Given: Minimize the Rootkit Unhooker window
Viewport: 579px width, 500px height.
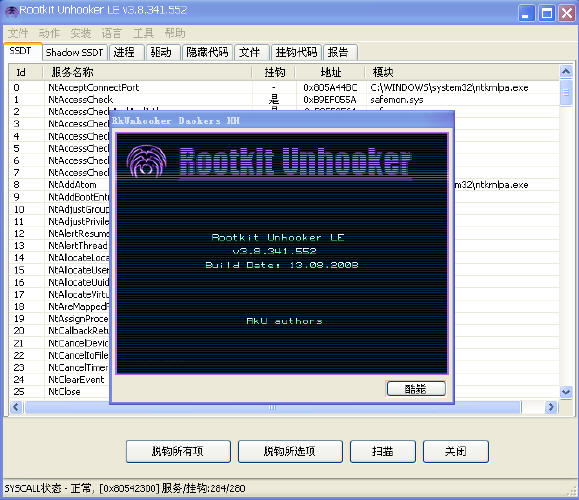Looking at the screenshot, I should click(x=527, y=14).
